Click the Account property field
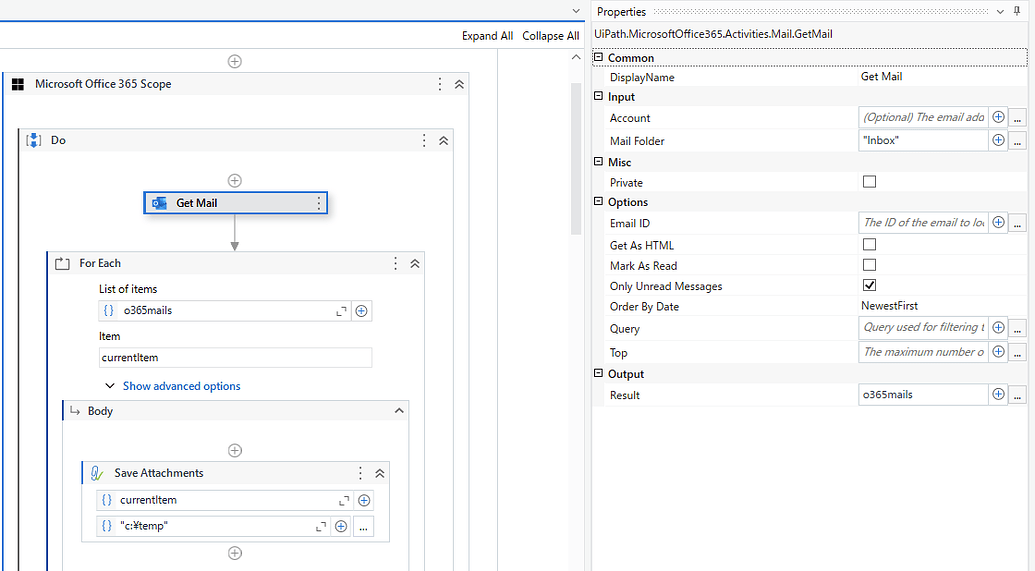 pos(923,118)
